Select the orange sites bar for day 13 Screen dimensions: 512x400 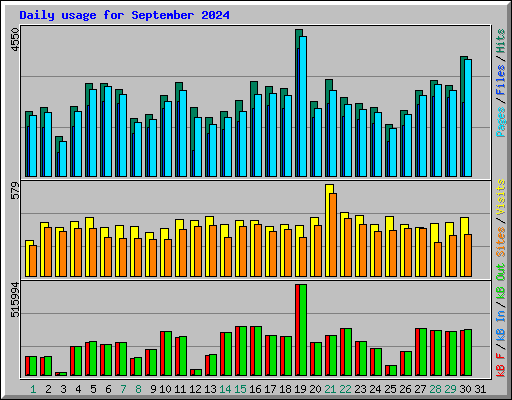tap(213, 251)
